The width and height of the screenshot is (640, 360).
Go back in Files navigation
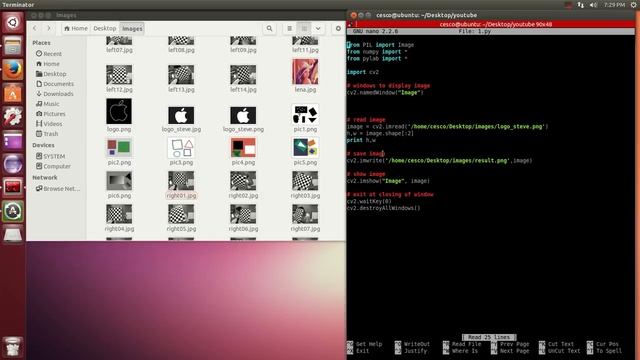click(35, 28)
